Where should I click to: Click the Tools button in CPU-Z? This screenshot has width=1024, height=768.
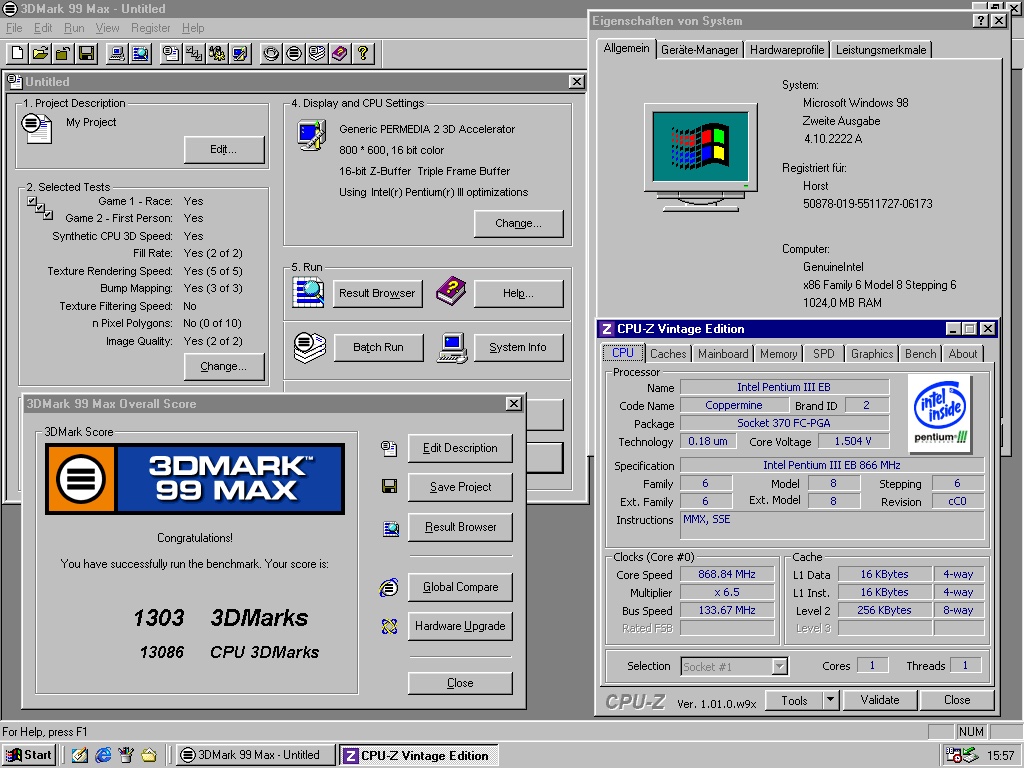coord(794,700)
